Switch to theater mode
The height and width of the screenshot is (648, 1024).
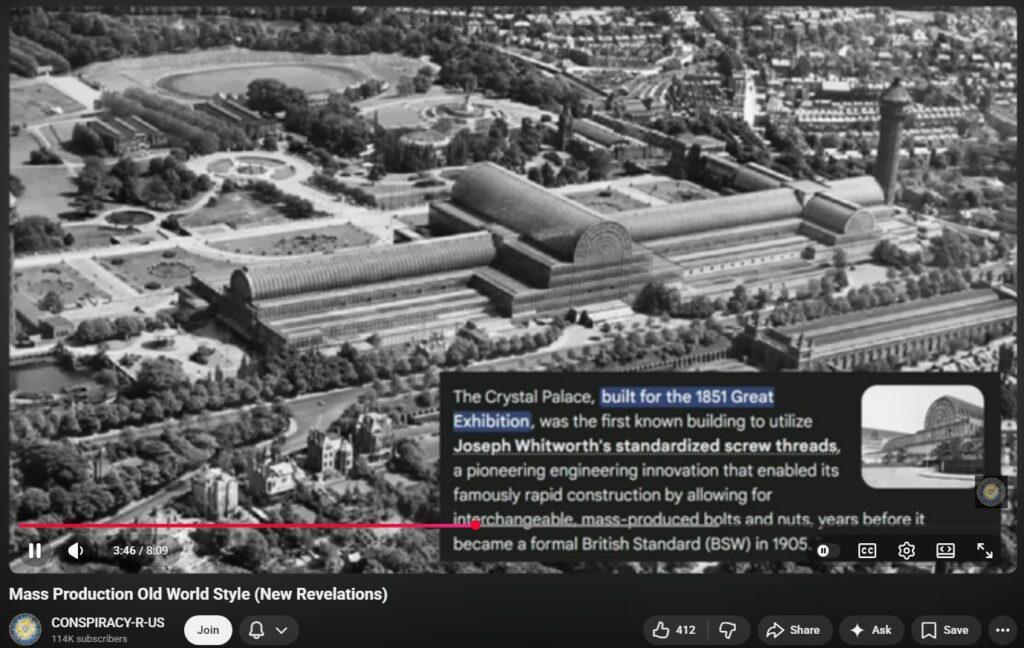[x=945, y=550]
